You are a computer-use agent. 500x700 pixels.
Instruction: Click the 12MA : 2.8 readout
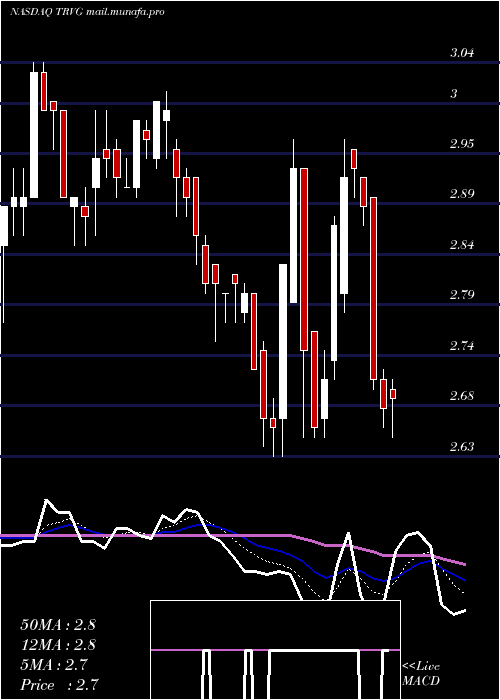pos(58,645)
